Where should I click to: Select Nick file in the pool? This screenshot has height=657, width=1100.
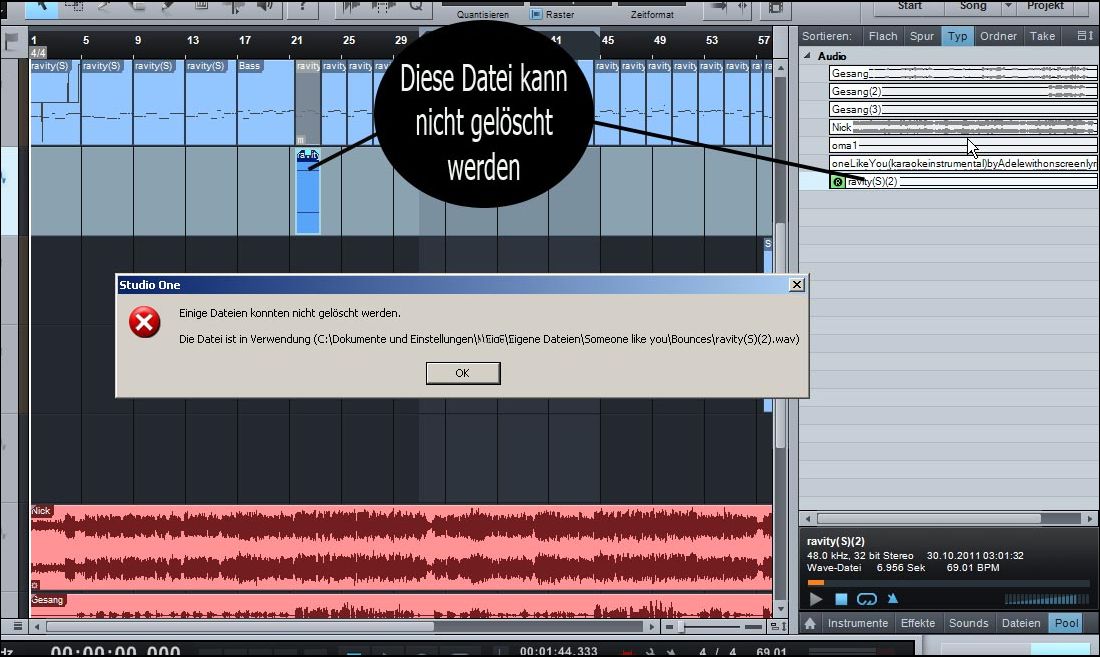962,128
